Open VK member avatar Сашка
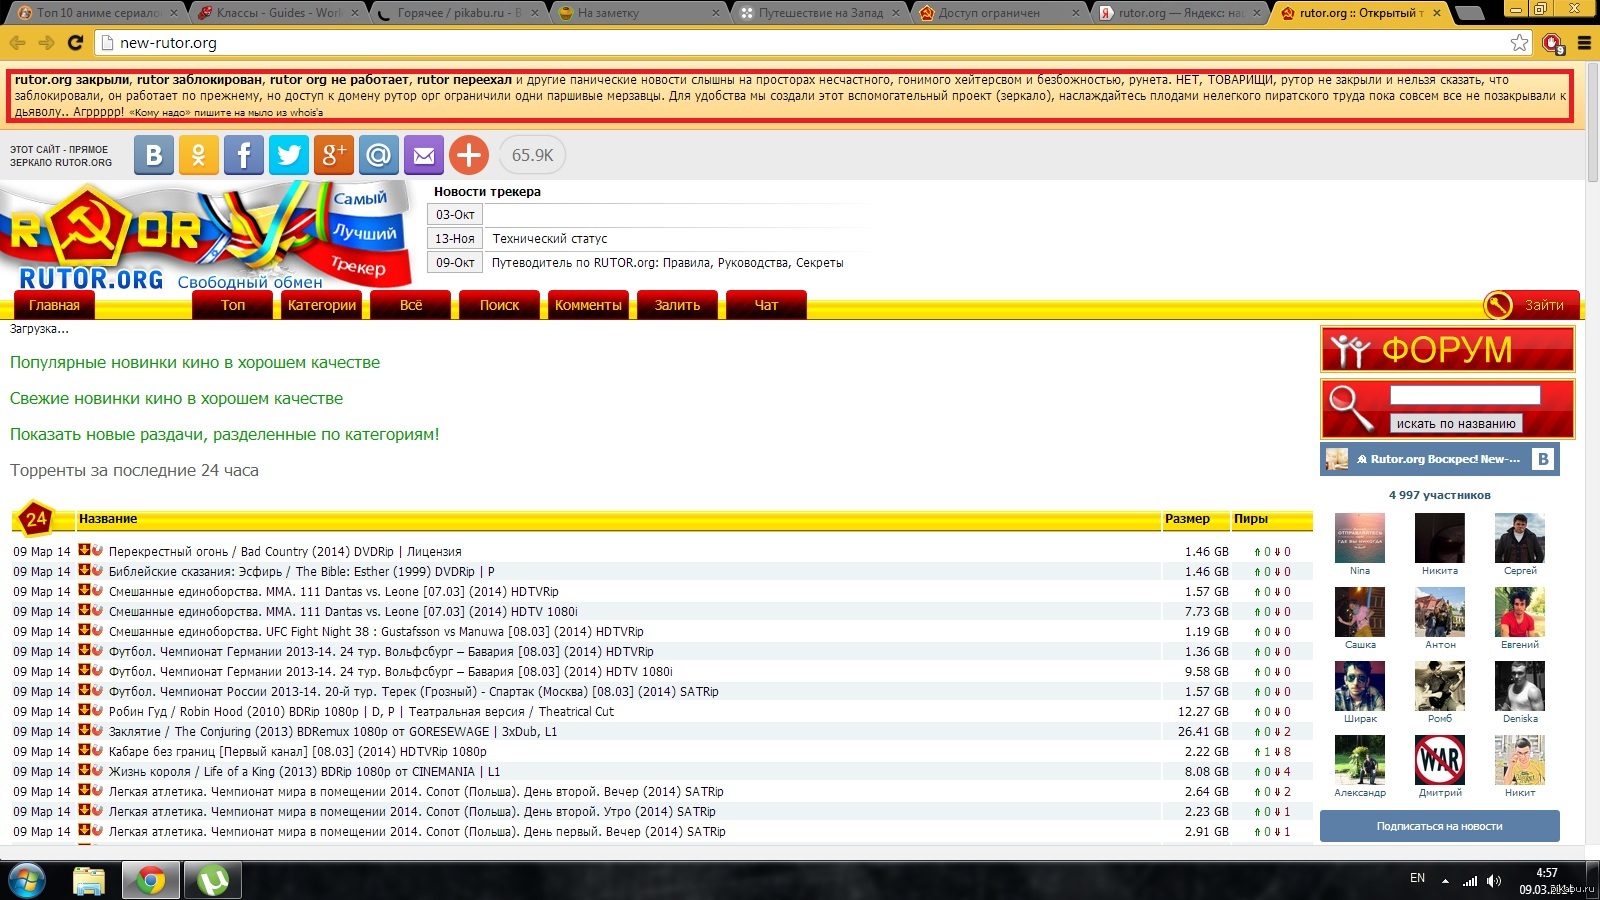Image resolution: width=1600 pixels, height=900 pixels. (1360, 612)
